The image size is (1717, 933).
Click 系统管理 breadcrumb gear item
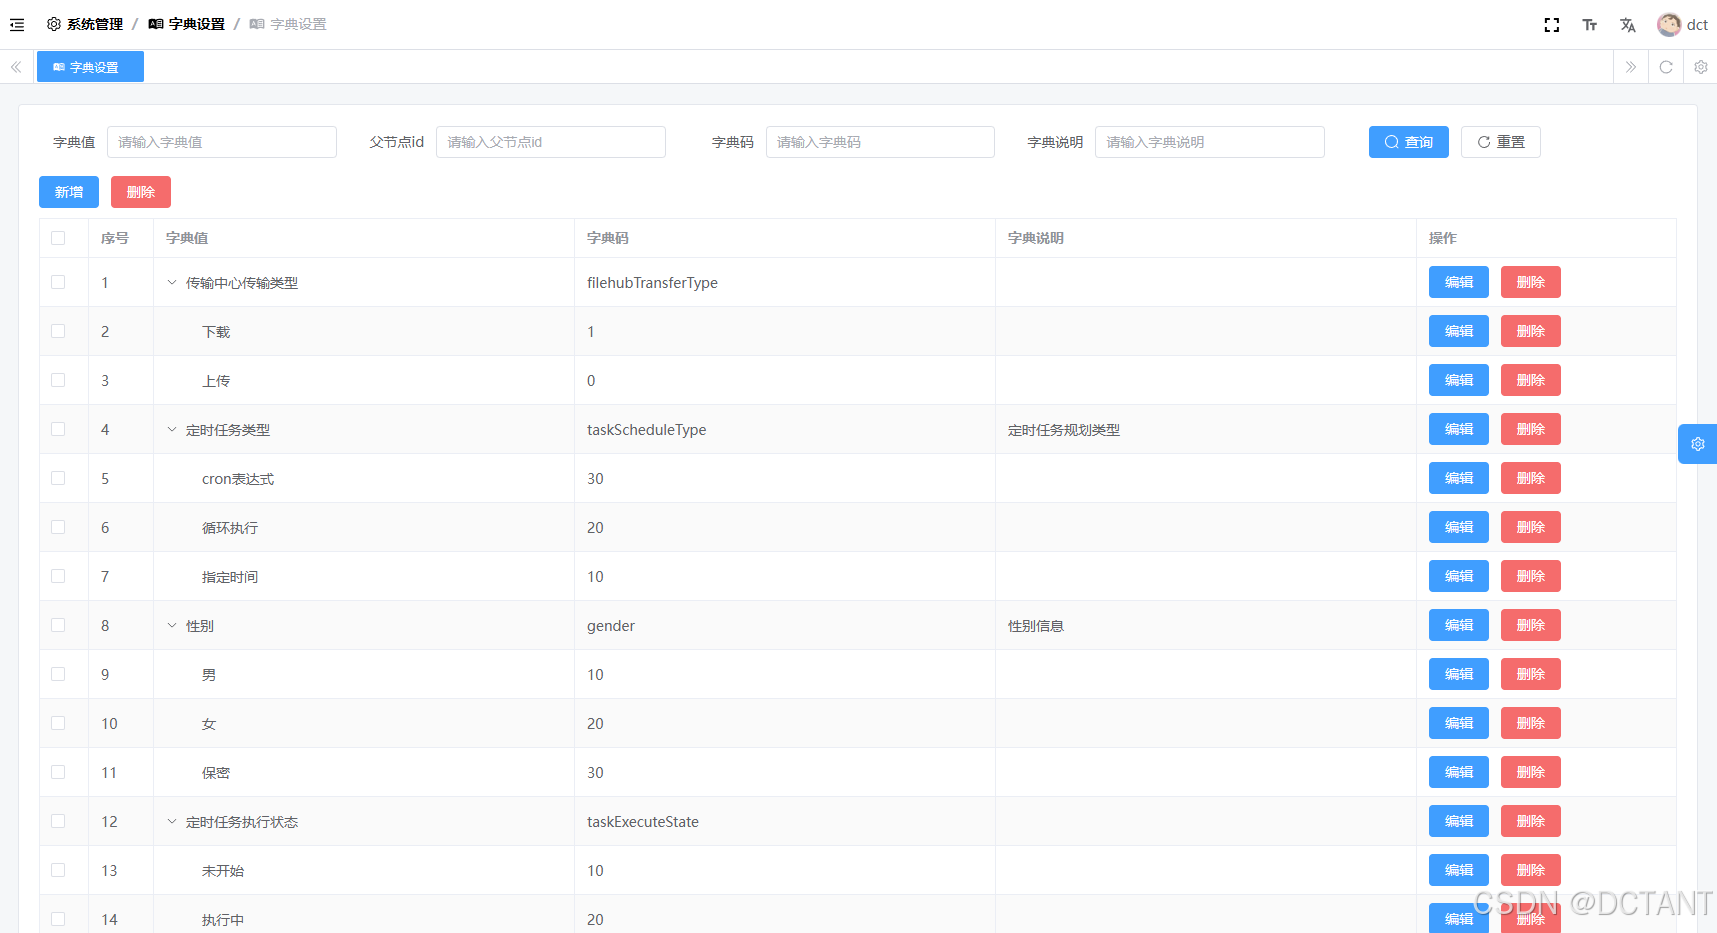85,24
